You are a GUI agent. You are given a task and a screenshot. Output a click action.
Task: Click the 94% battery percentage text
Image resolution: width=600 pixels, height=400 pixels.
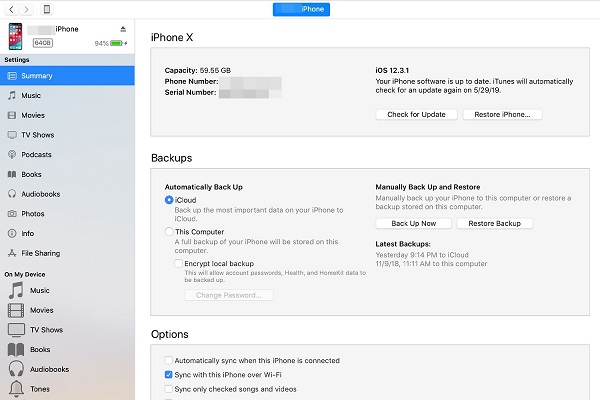(101, 43)
